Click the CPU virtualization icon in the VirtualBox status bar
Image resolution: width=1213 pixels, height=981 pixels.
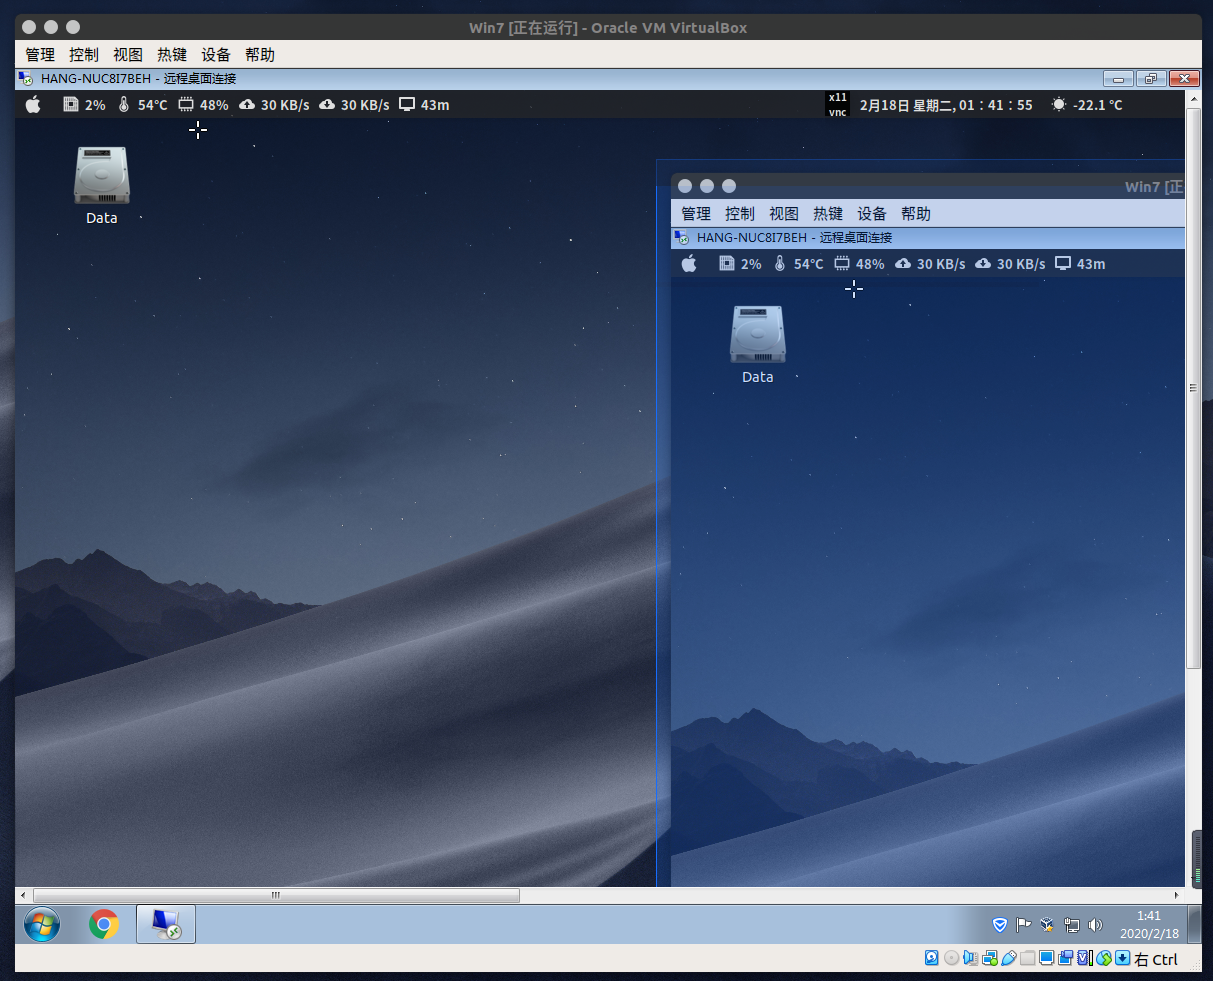[x=1085, y=958]
